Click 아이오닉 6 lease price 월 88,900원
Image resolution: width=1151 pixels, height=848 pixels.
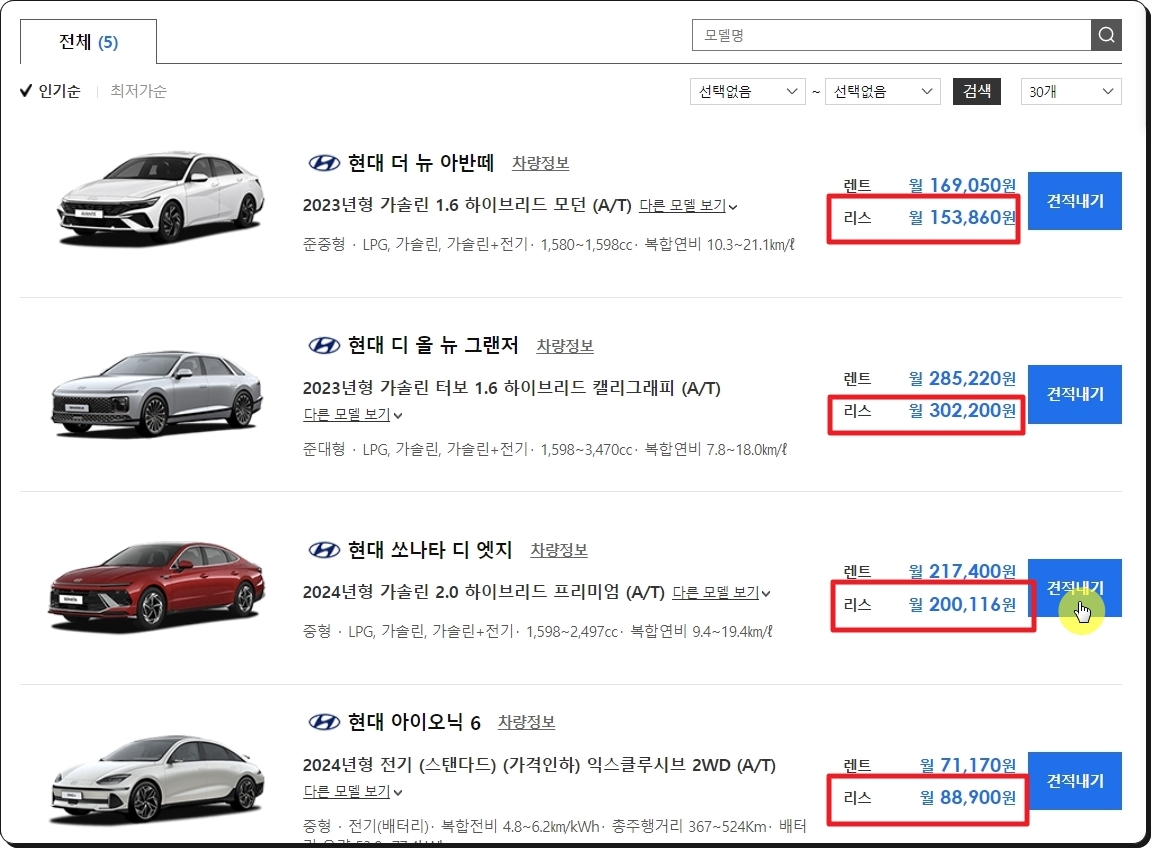968,797
